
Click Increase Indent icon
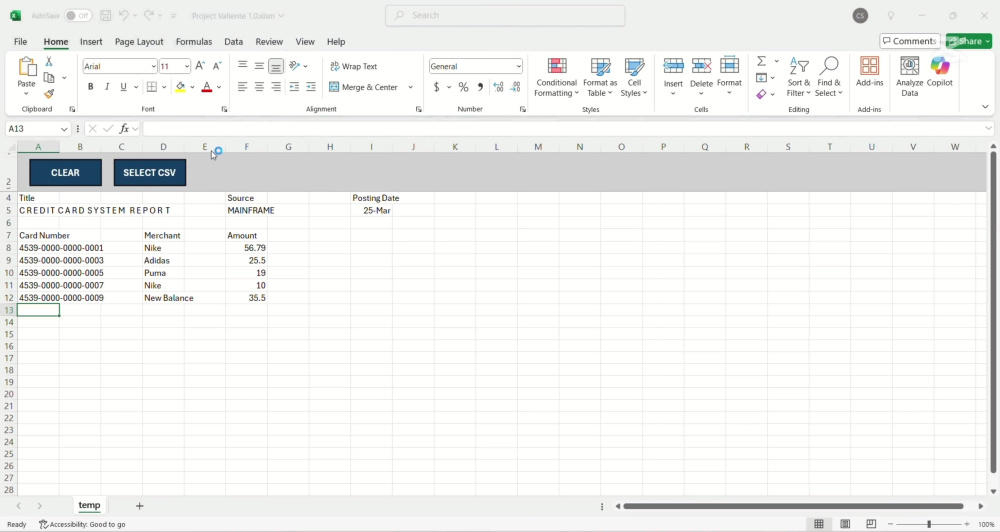(311, 87)
